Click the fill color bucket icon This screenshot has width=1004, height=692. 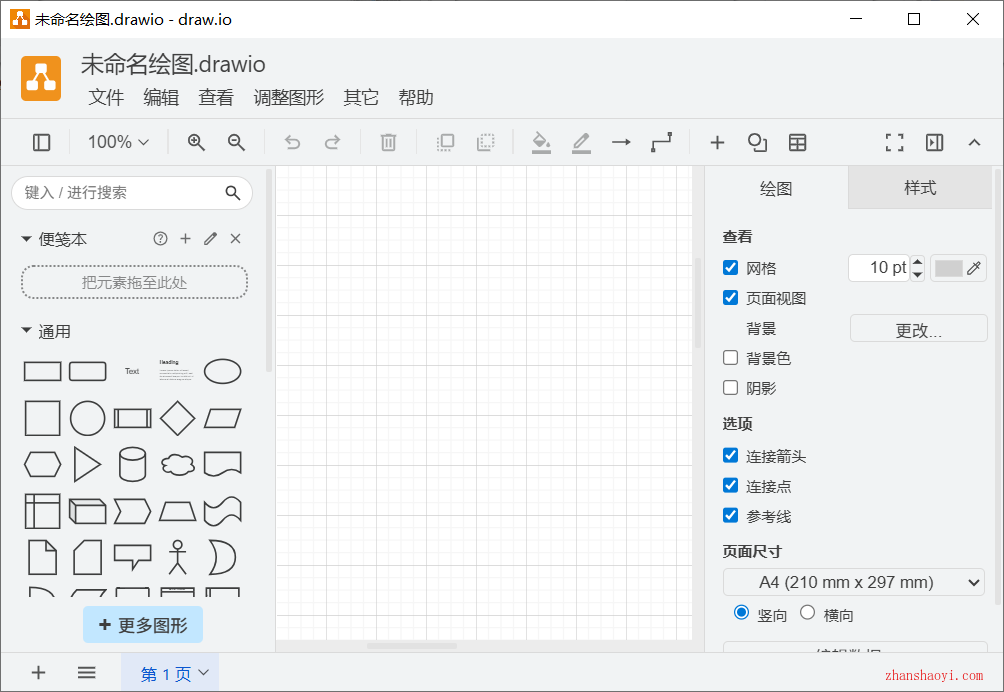[x=541, y=143]
